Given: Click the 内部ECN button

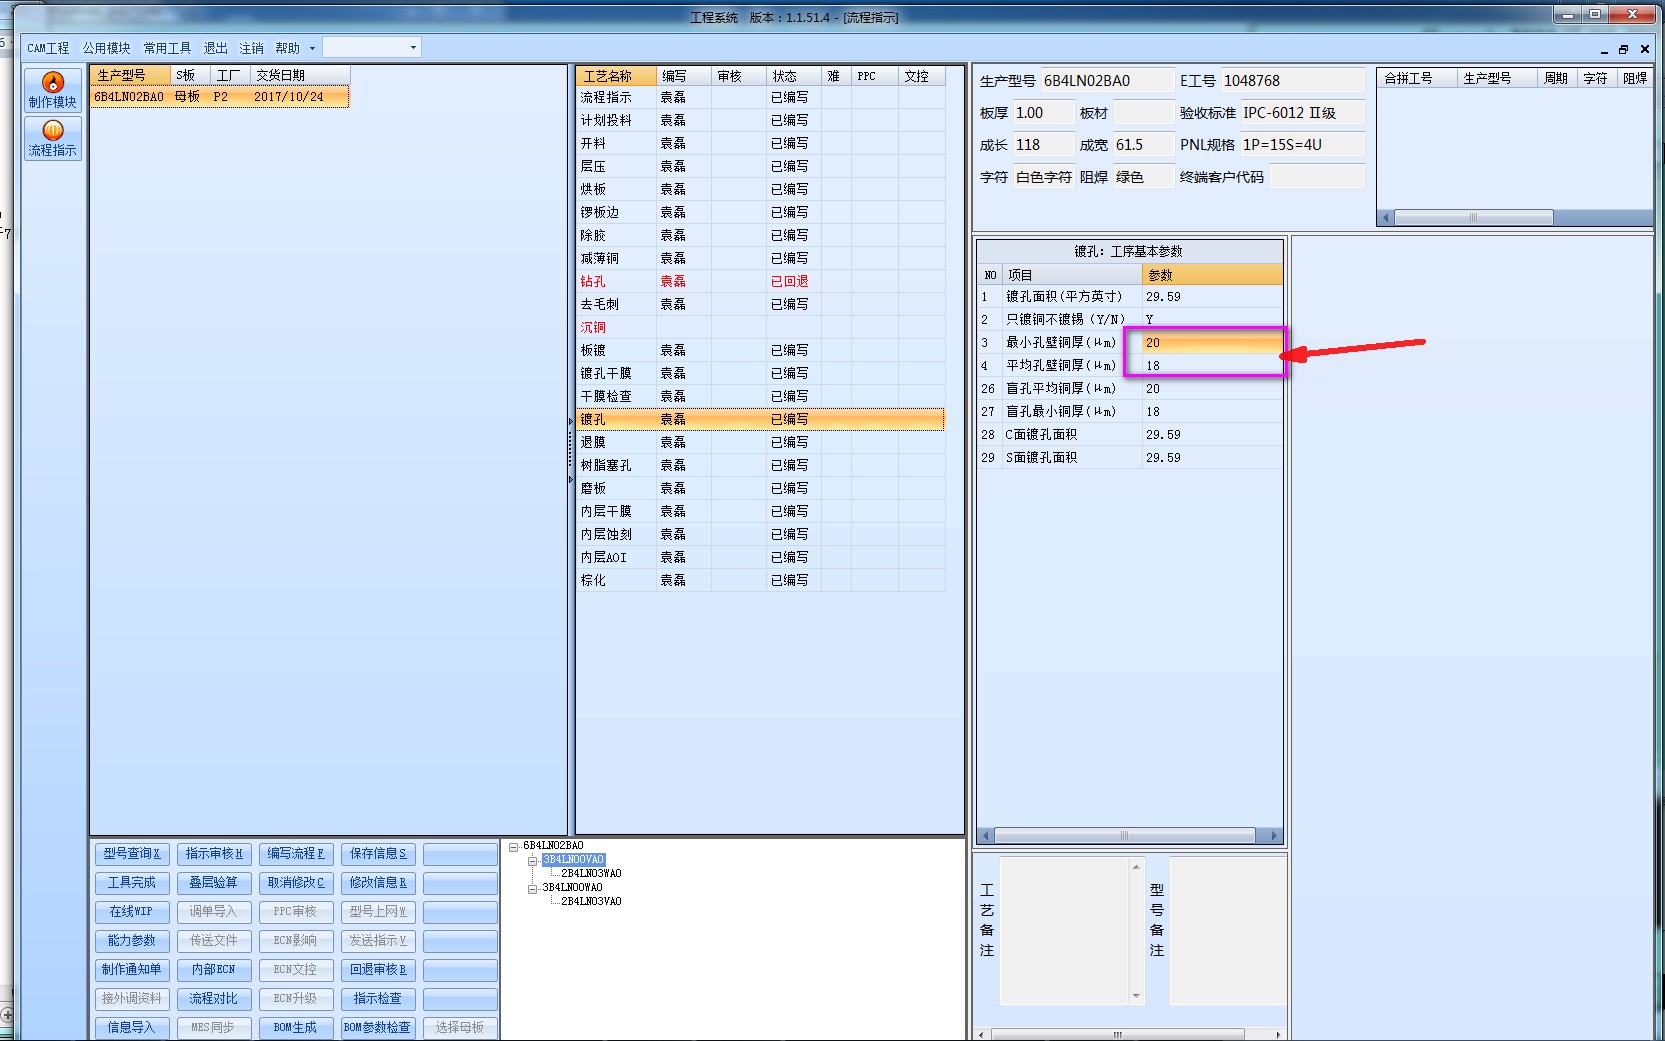Looking at the screenshot, I should point(214,970).
